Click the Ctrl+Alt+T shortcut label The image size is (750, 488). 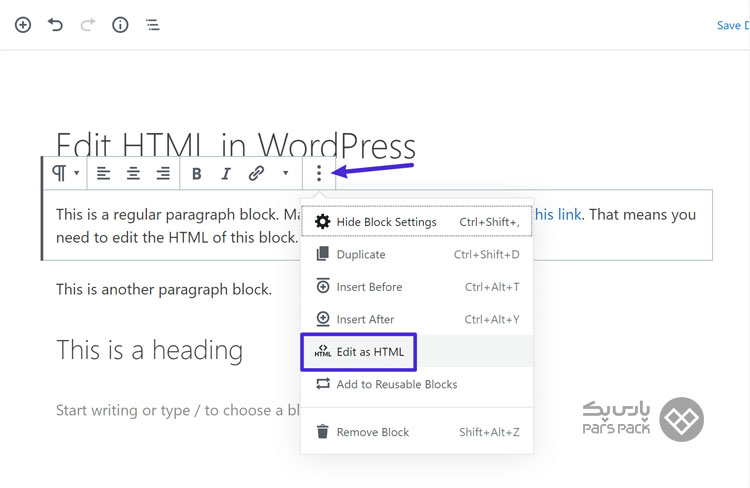(x=492, y=287)
